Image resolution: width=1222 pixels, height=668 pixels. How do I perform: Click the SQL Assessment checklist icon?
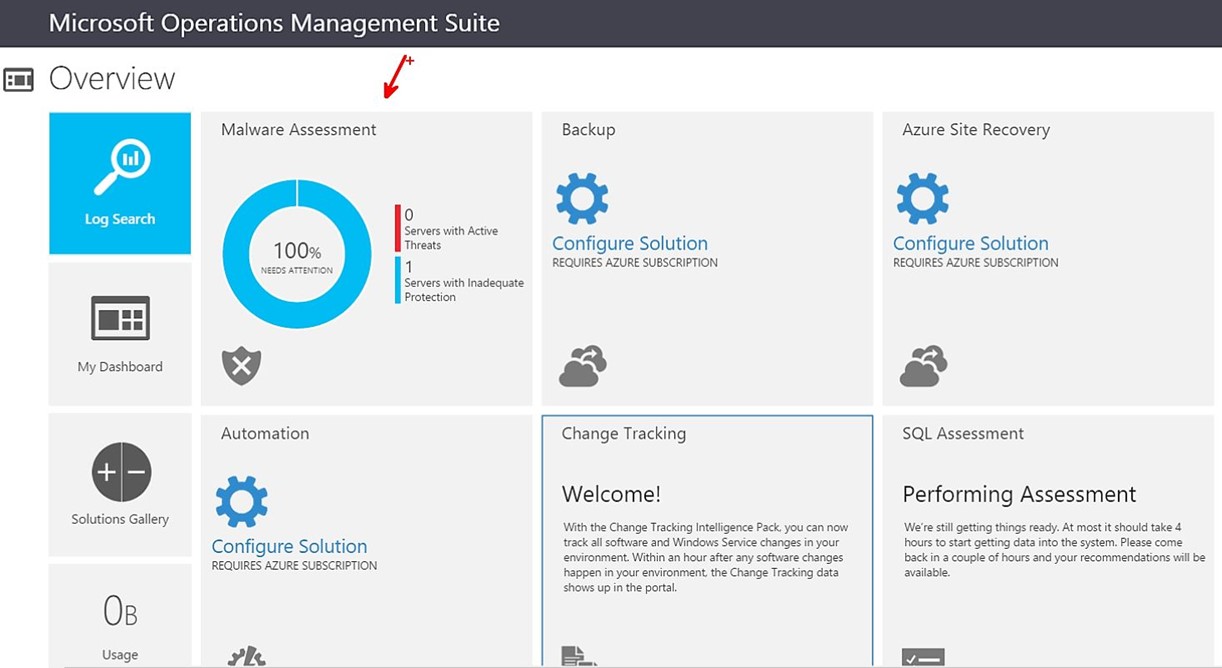coord(922,657)
